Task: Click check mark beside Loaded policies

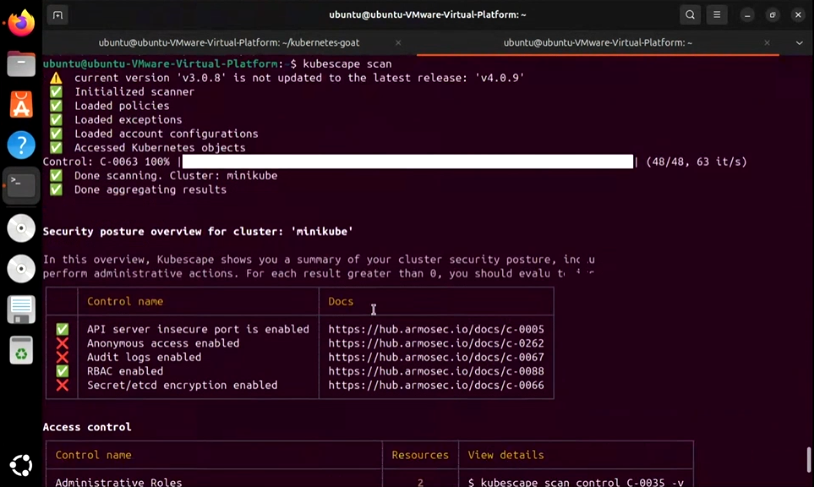Action: coord(56,106)
